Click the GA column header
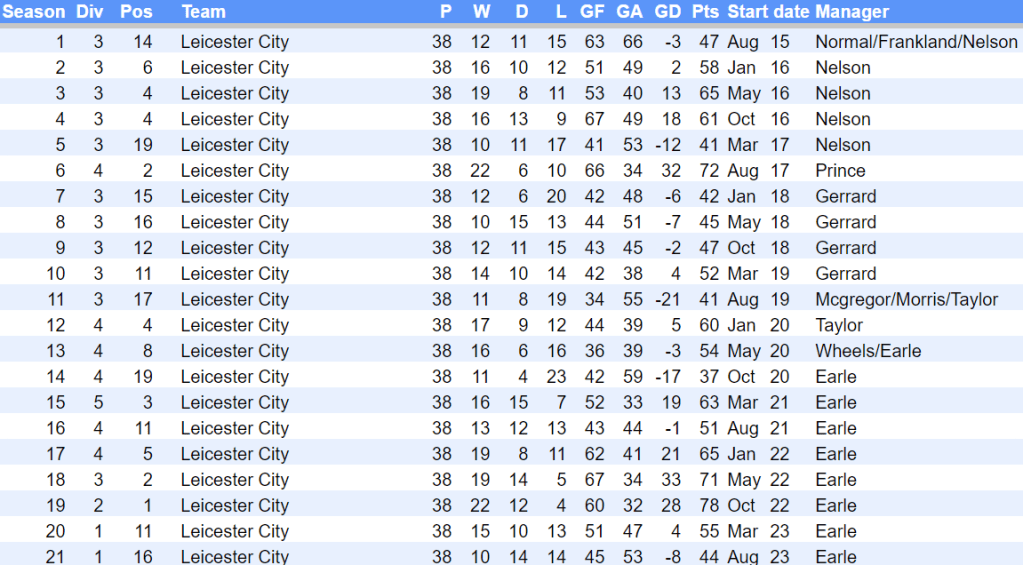This screenshot has width=1023, height=565. pos(629,12)
